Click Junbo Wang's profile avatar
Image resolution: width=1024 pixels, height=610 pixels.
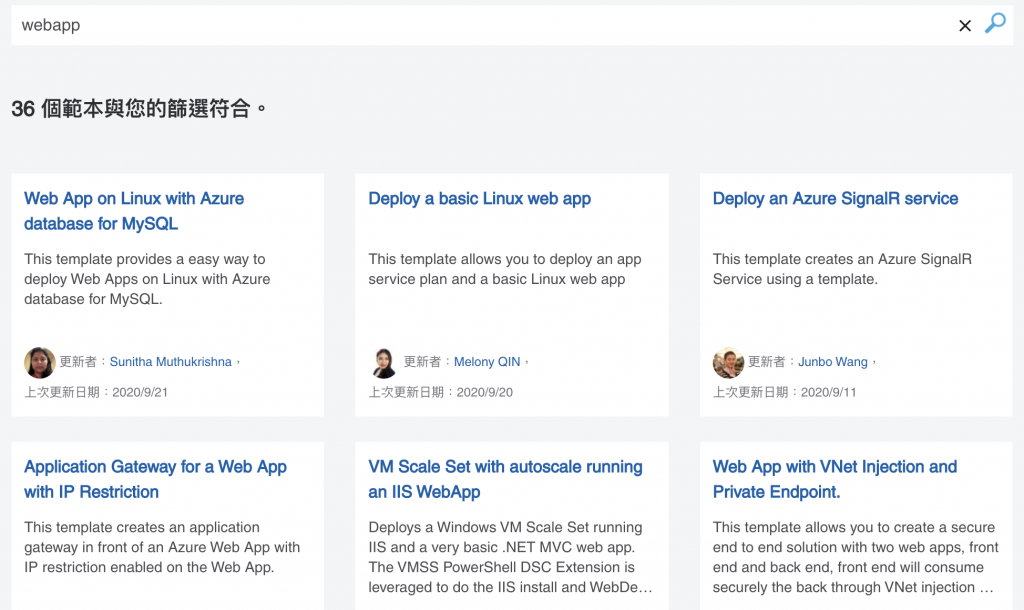(728, 362)
